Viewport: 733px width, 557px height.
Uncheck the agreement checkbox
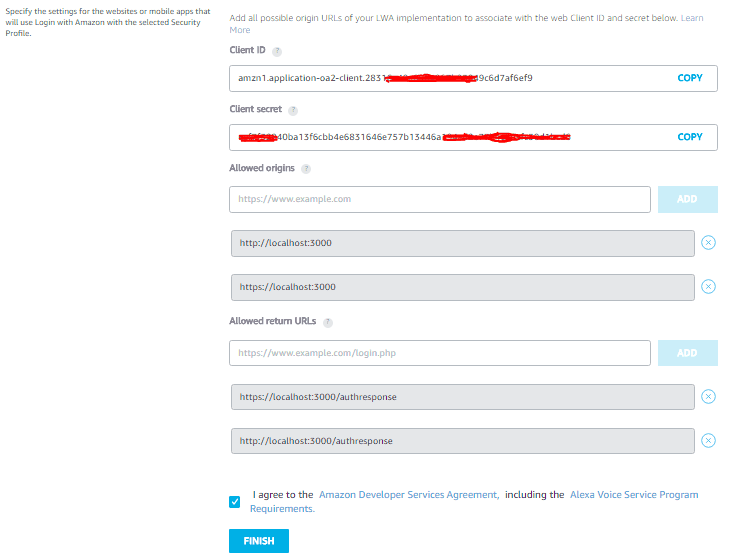[x=235, y=502]
